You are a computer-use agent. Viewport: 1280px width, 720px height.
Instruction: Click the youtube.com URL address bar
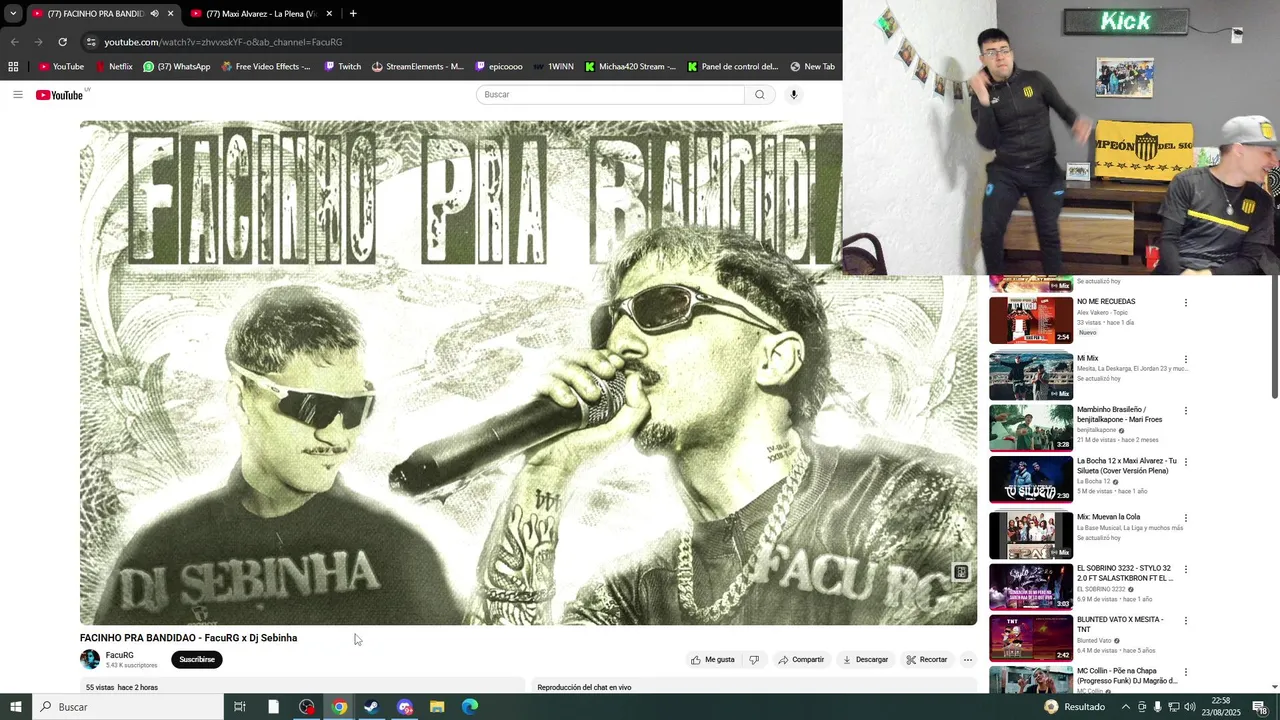[460, 42]
